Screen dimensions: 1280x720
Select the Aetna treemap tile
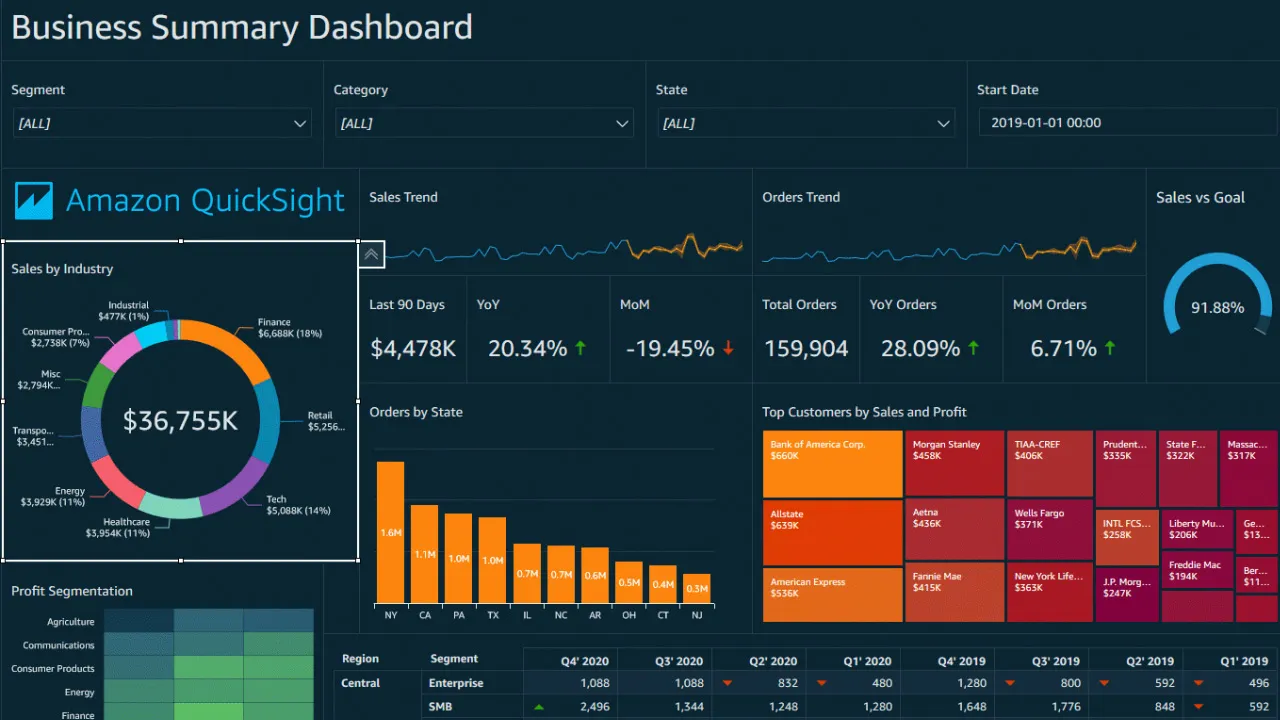[x=954, y=529]
